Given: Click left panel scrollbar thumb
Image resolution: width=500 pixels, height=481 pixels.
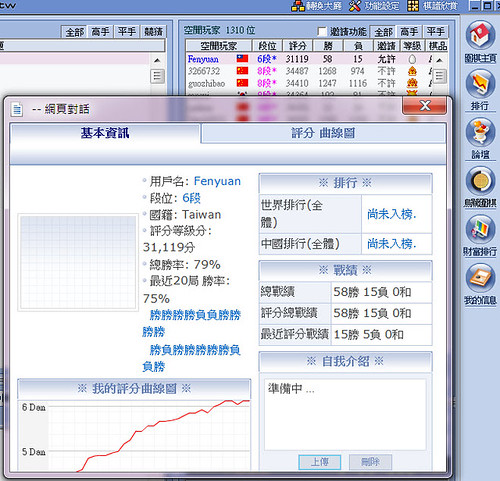Looking at the screenshot, I should [157, 76].
